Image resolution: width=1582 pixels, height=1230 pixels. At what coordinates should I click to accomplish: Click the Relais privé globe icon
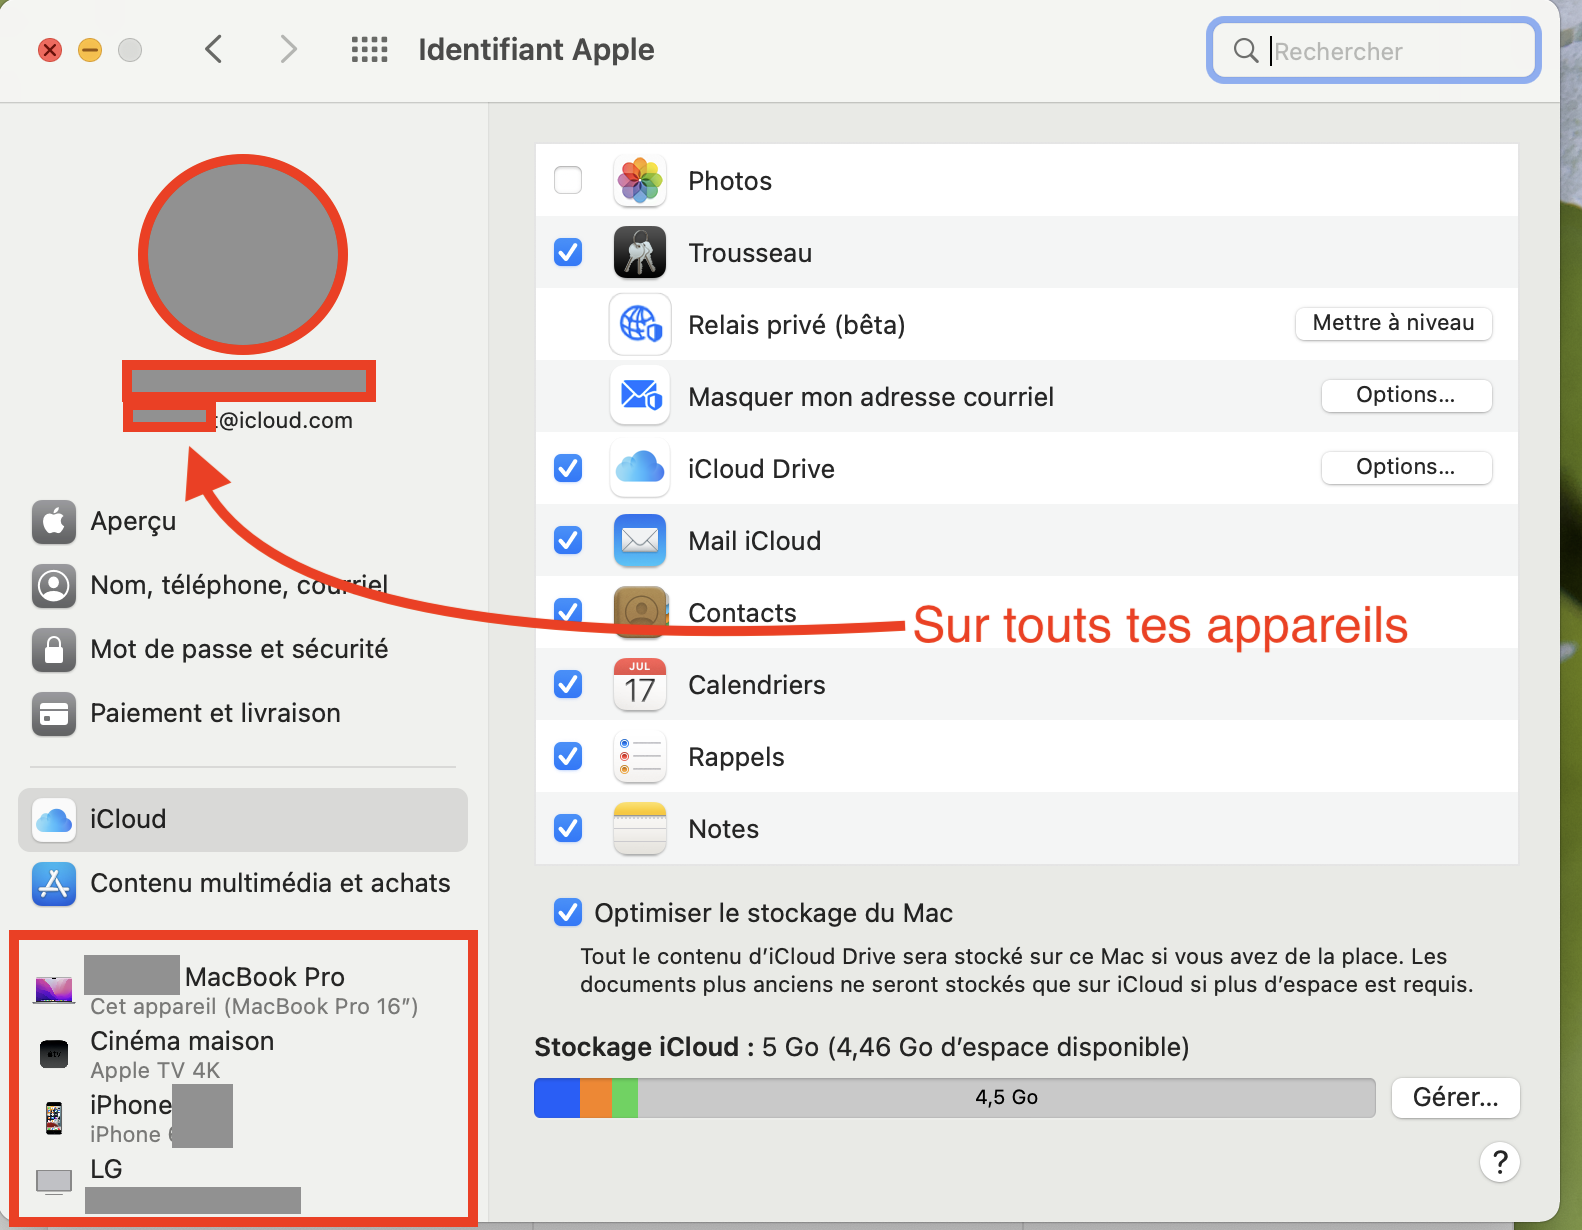(x=640, y=325)
